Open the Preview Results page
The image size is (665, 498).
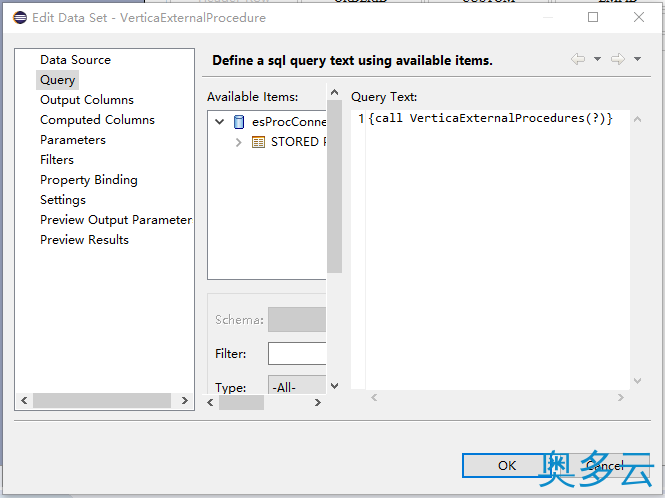(x=84, y=240)
